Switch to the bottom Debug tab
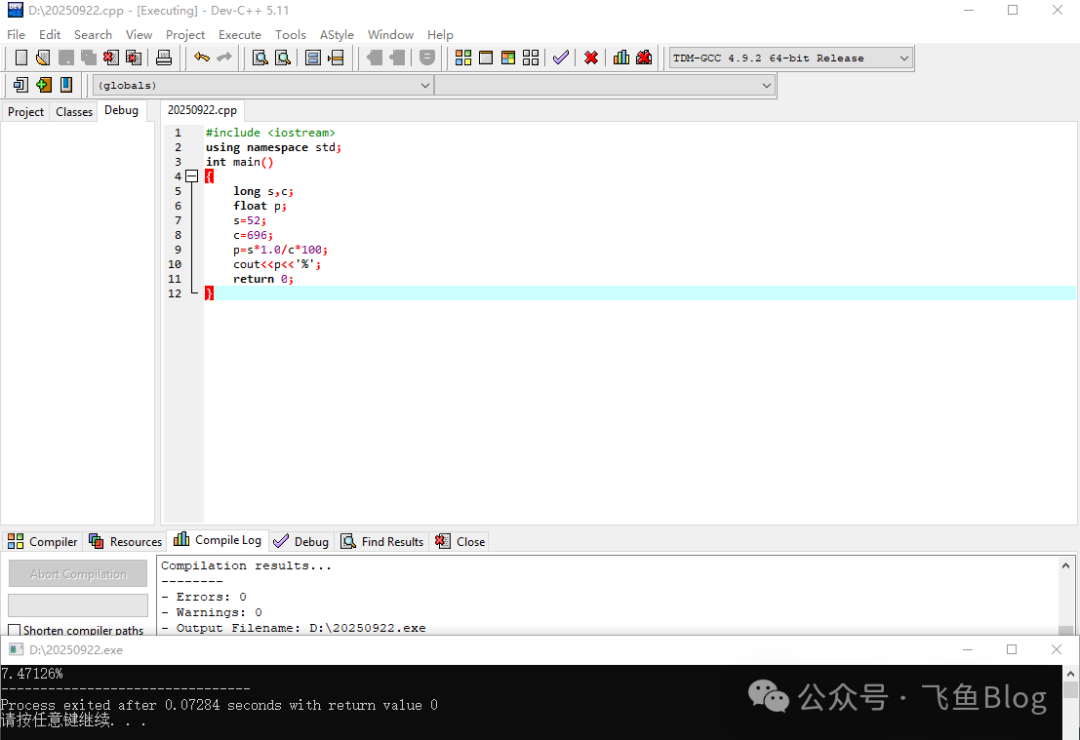The image size is (1080, 740). (302, 542)
